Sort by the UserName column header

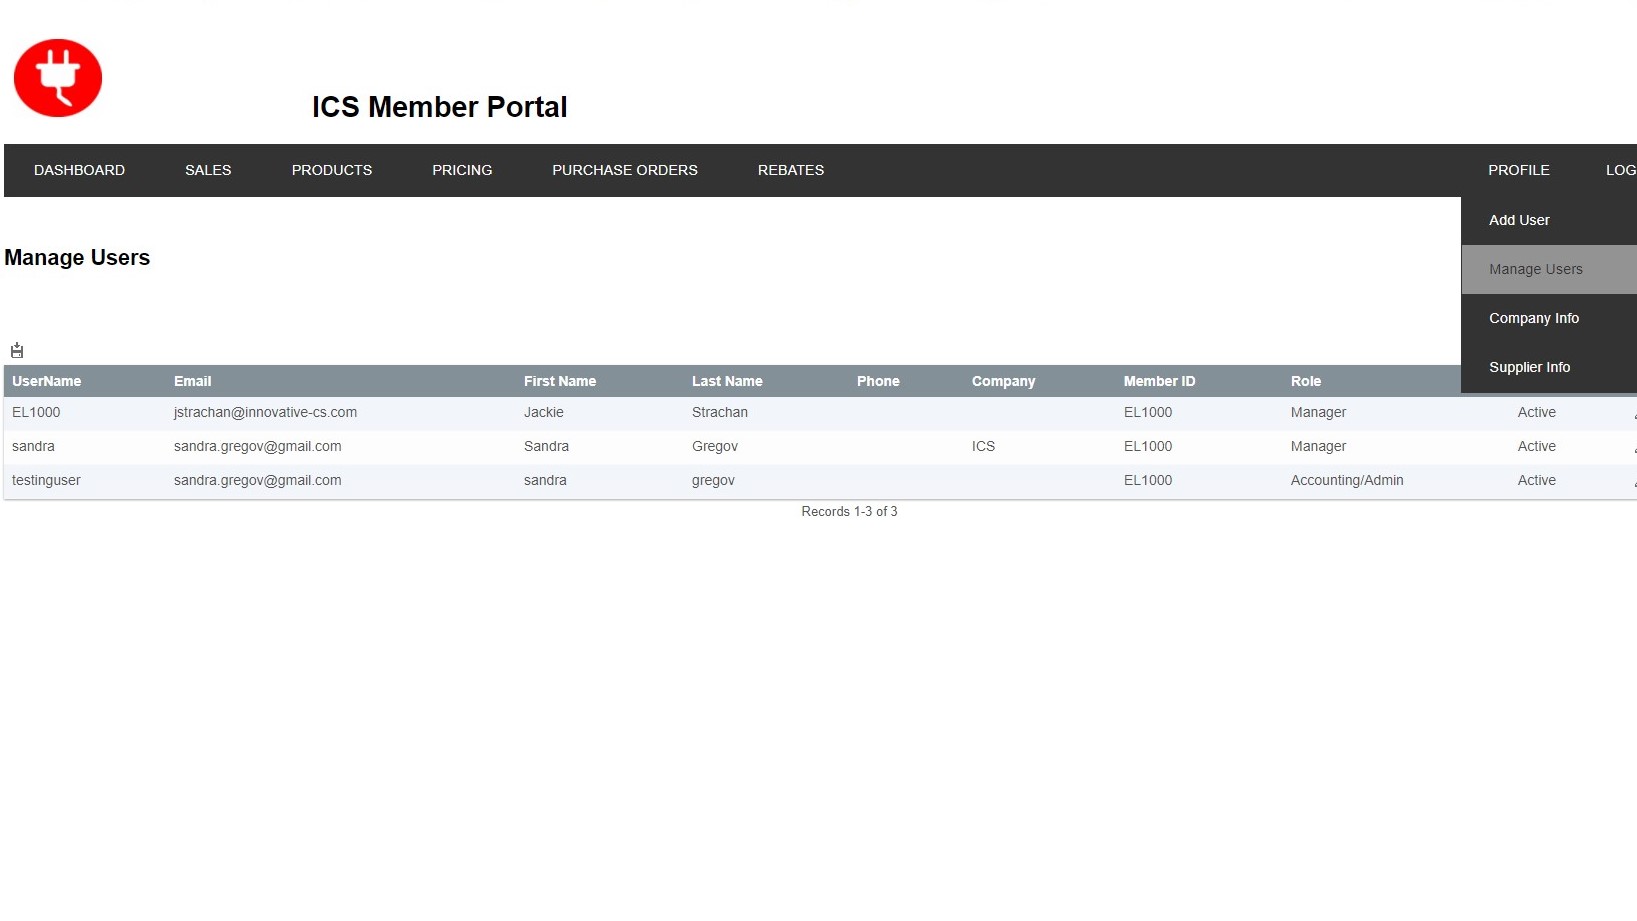coord(46,381)
